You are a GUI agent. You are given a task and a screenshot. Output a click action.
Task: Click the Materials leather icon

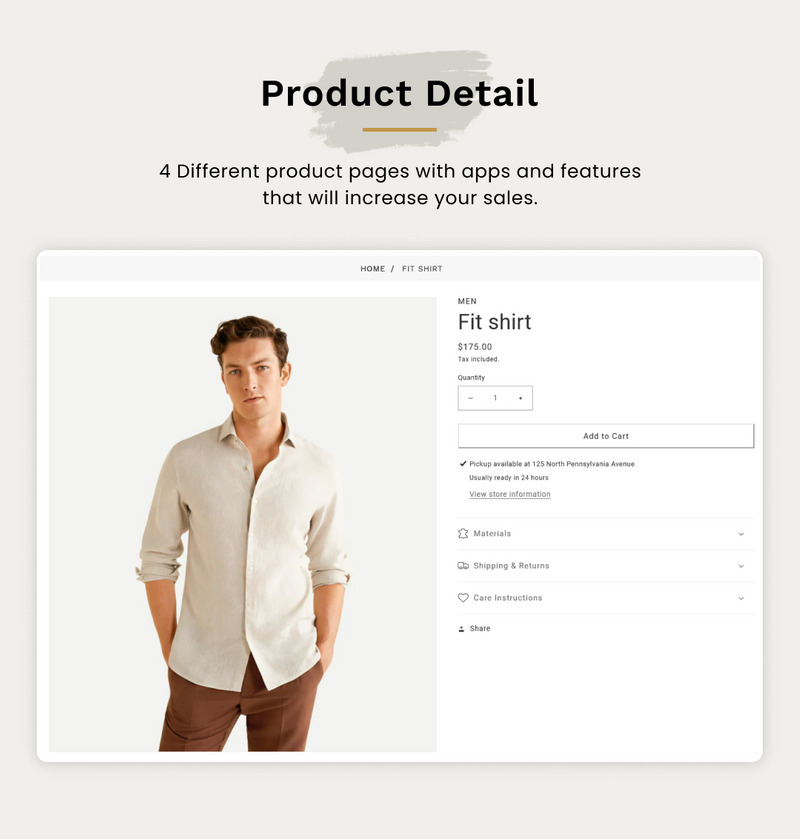pos(463,533)
